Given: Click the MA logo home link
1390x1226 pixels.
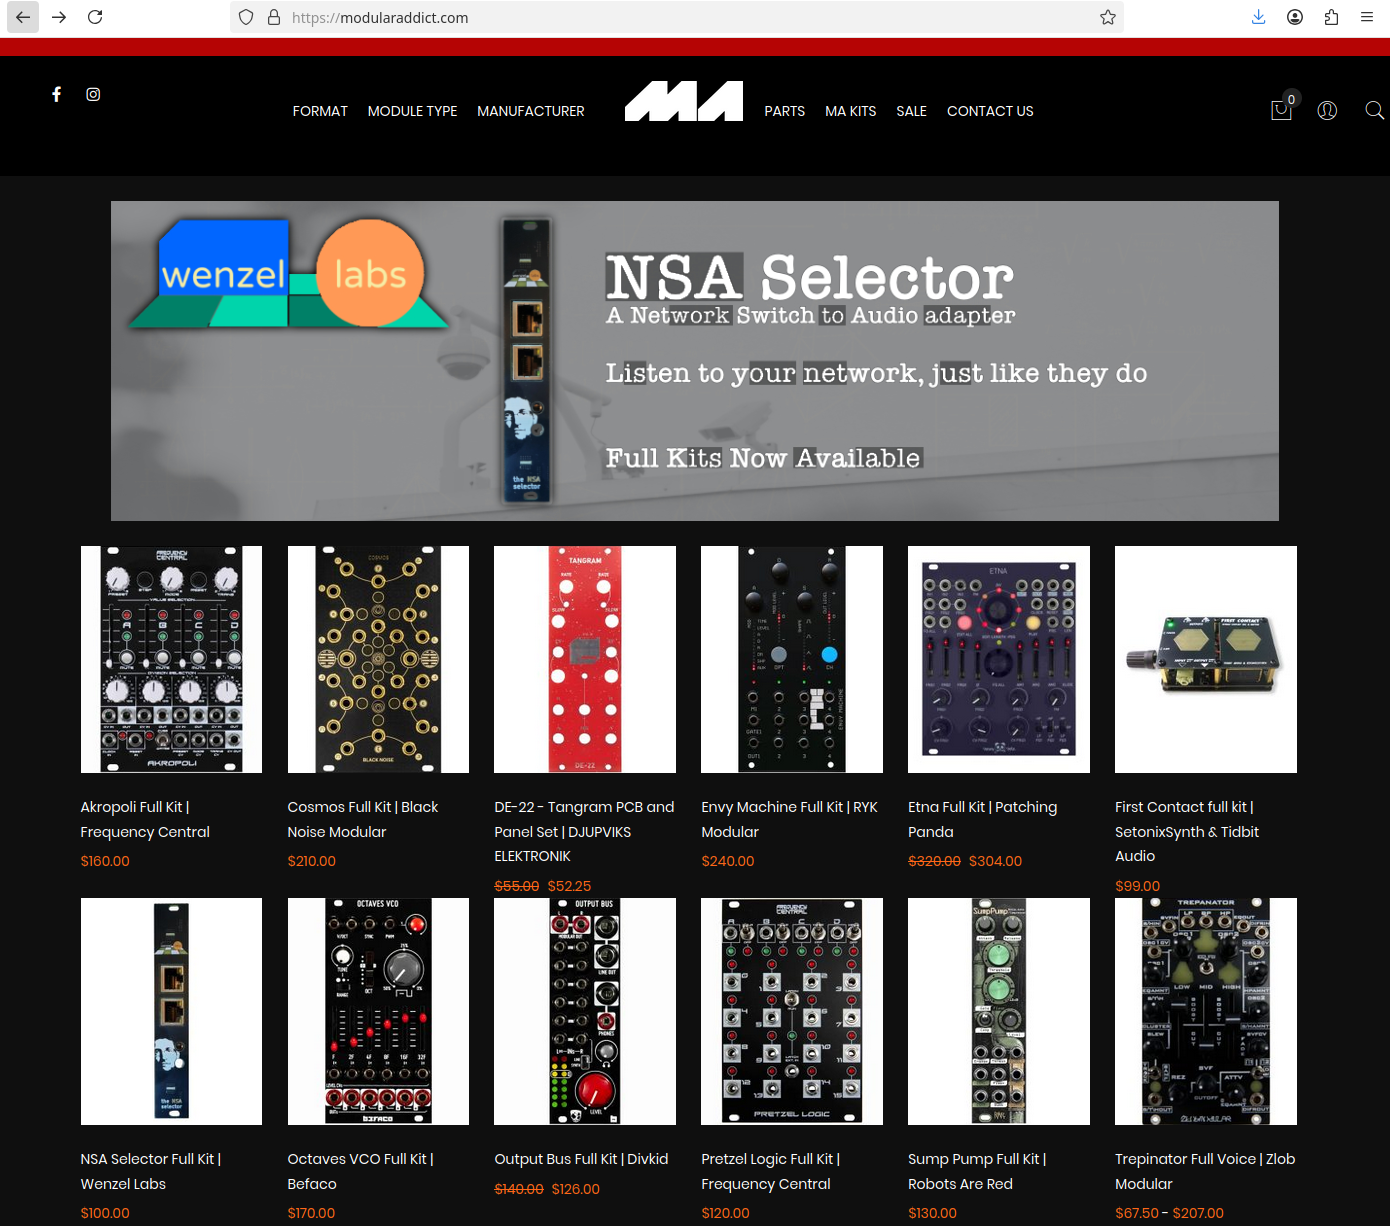Looking at the screenshot, I should (684, 101).
